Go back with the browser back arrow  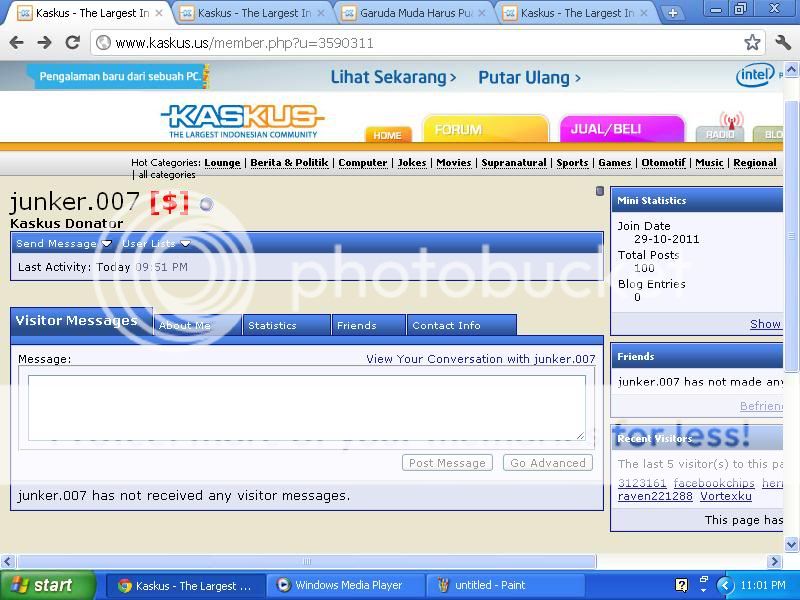pyautogui.click(x=16, y=42)
